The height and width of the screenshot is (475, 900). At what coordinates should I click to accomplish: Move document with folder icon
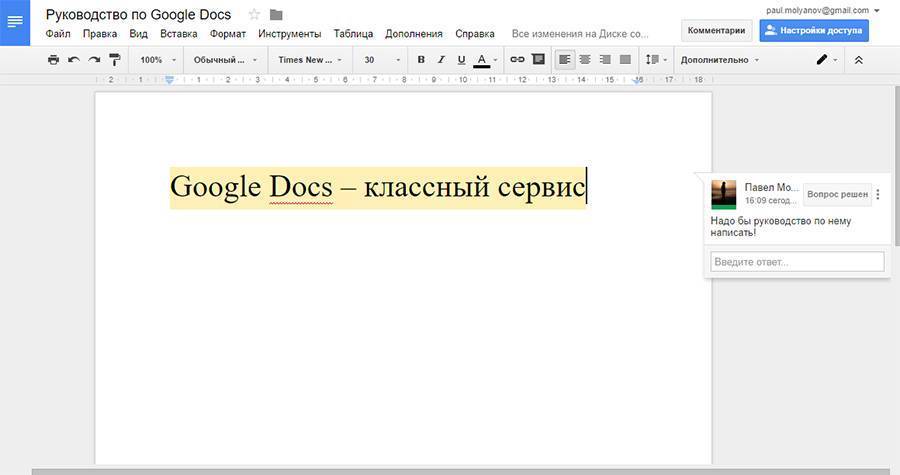pyautogui.click(x=276, y=14)
